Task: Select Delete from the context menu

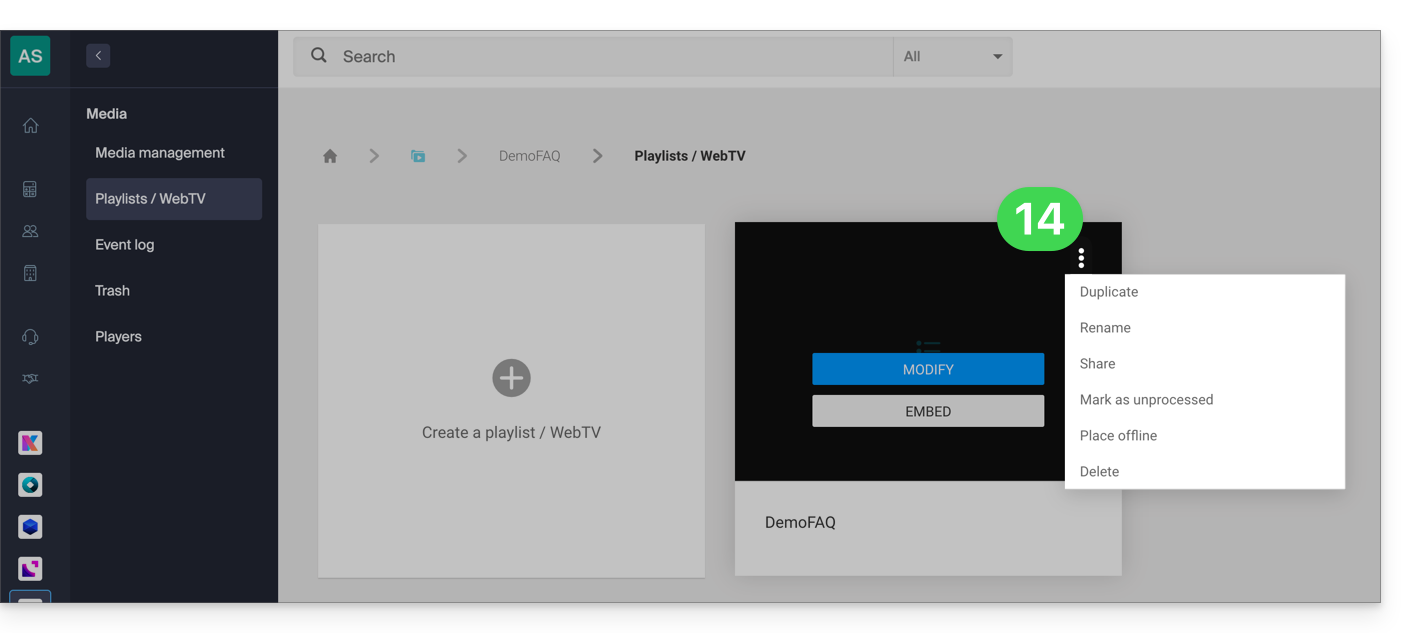Action: [1099, 472]
